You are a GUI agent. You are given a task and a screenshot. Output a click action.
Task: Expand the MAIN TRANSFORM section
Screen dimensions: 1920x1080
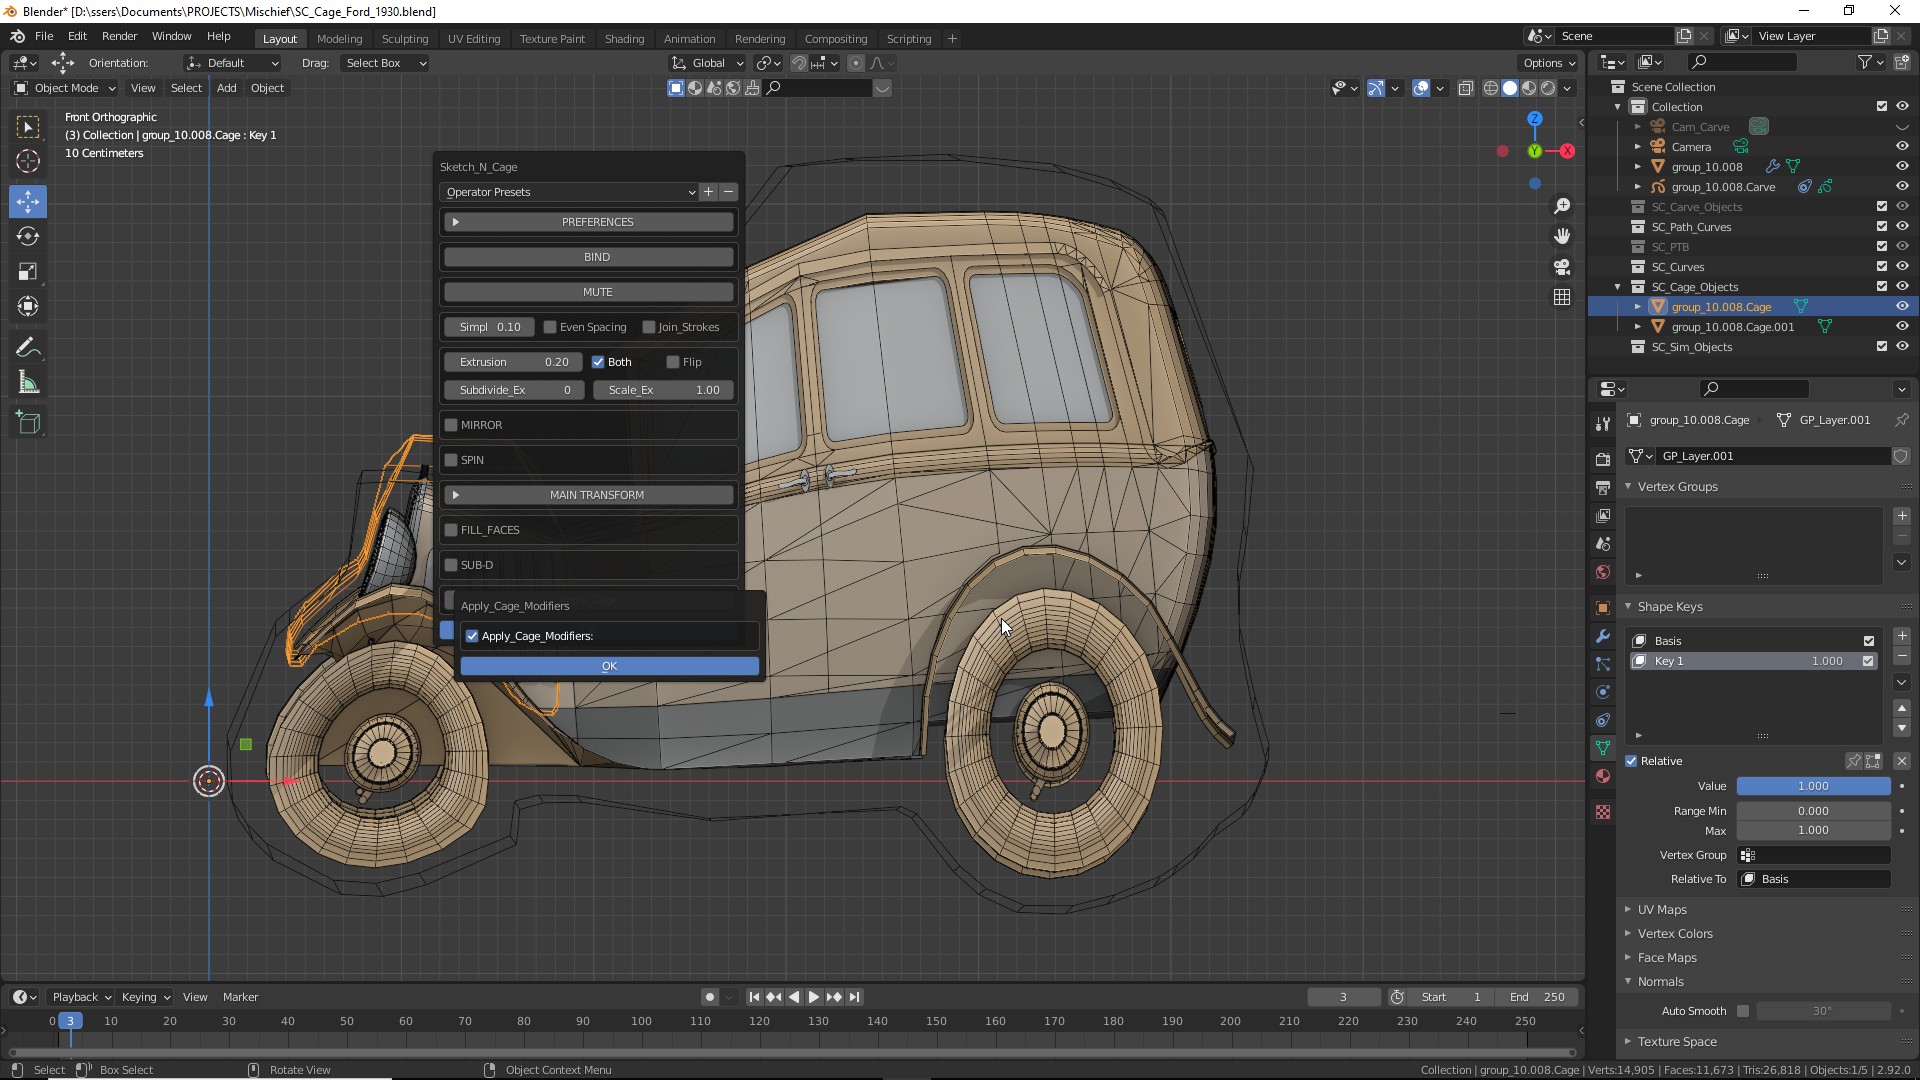[589, 495]
